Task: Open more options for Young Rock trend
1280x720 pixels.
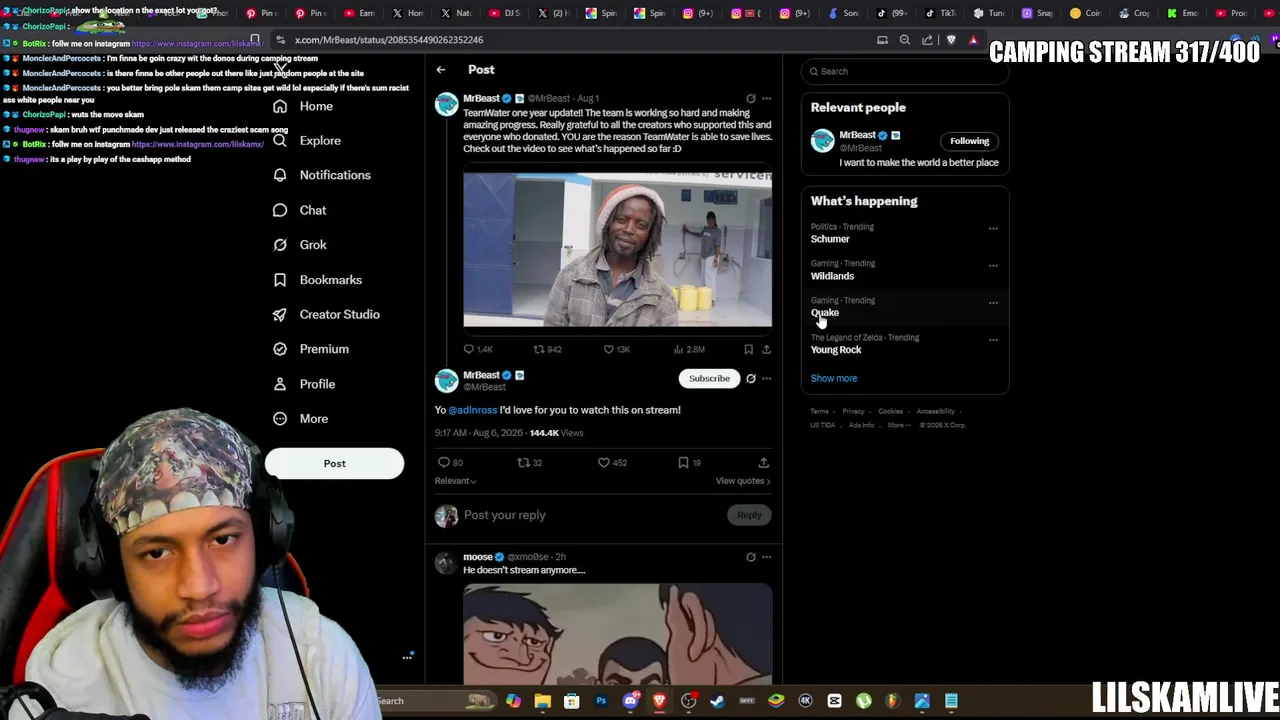Action: point(993,340)
